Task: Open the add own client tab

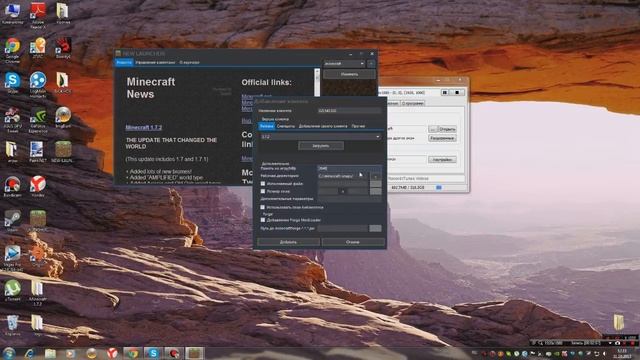Action: [323, 126]
